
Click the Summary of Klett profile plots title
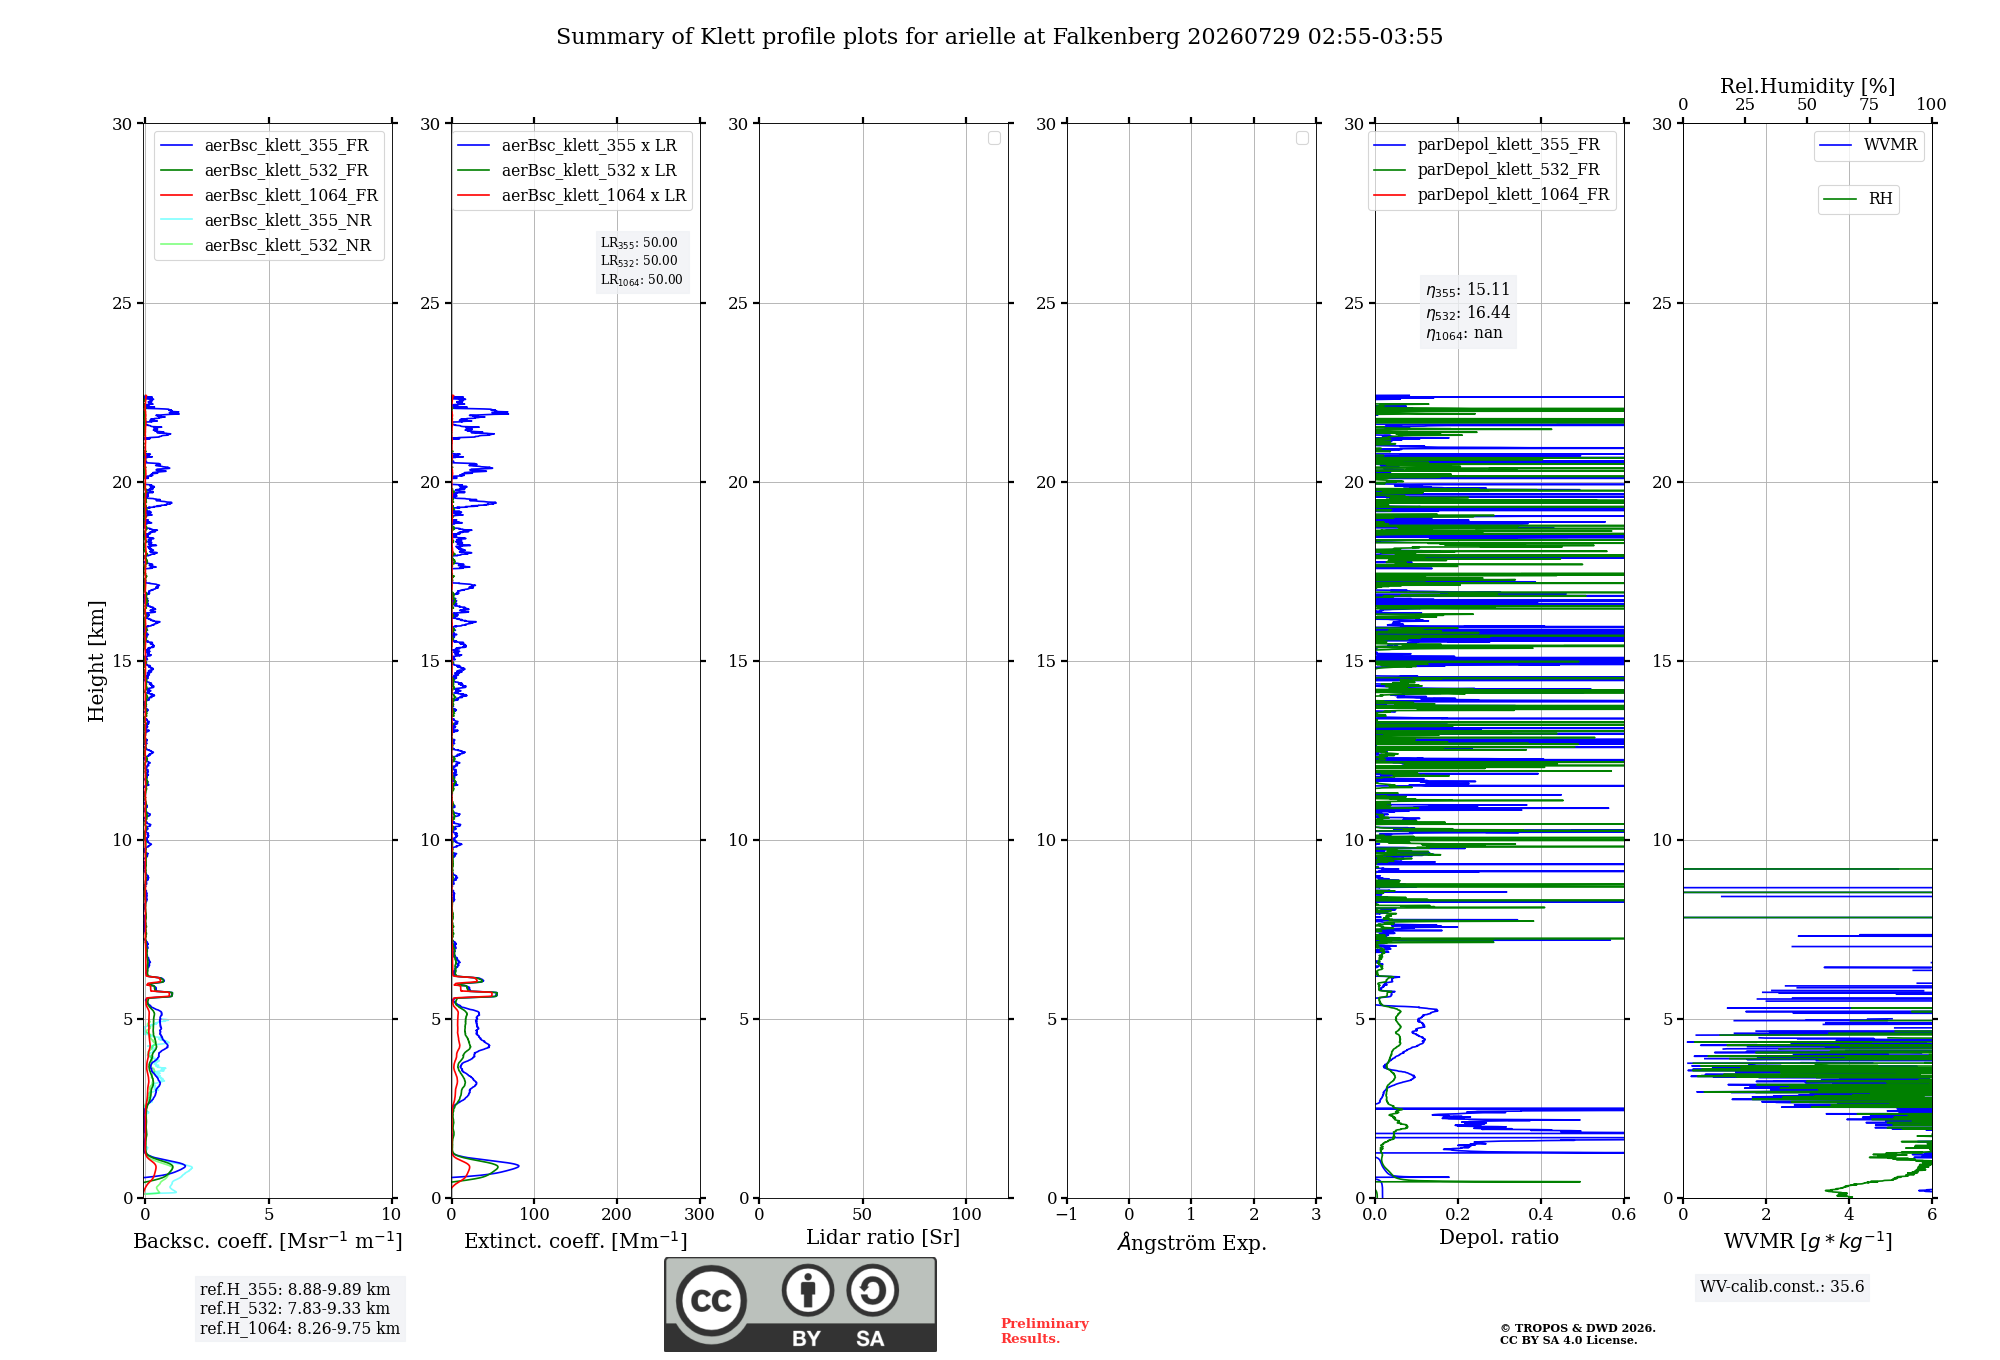[x=1000, y=37]
